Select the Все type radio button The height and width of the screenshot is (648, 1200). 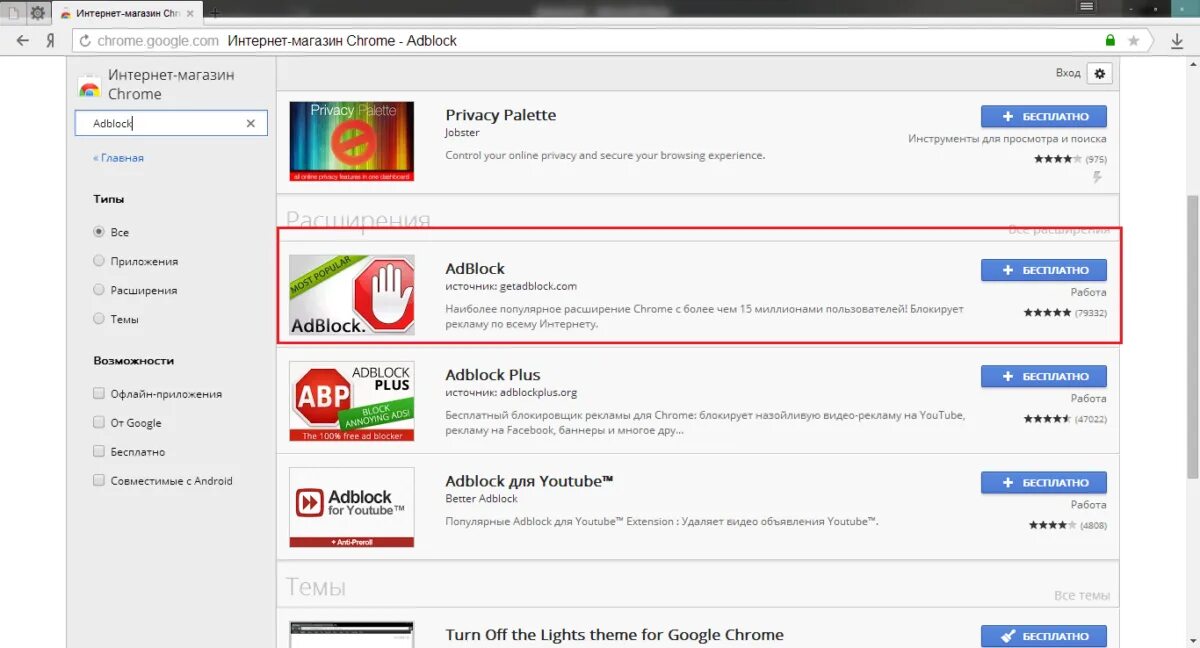click(99, 232)
